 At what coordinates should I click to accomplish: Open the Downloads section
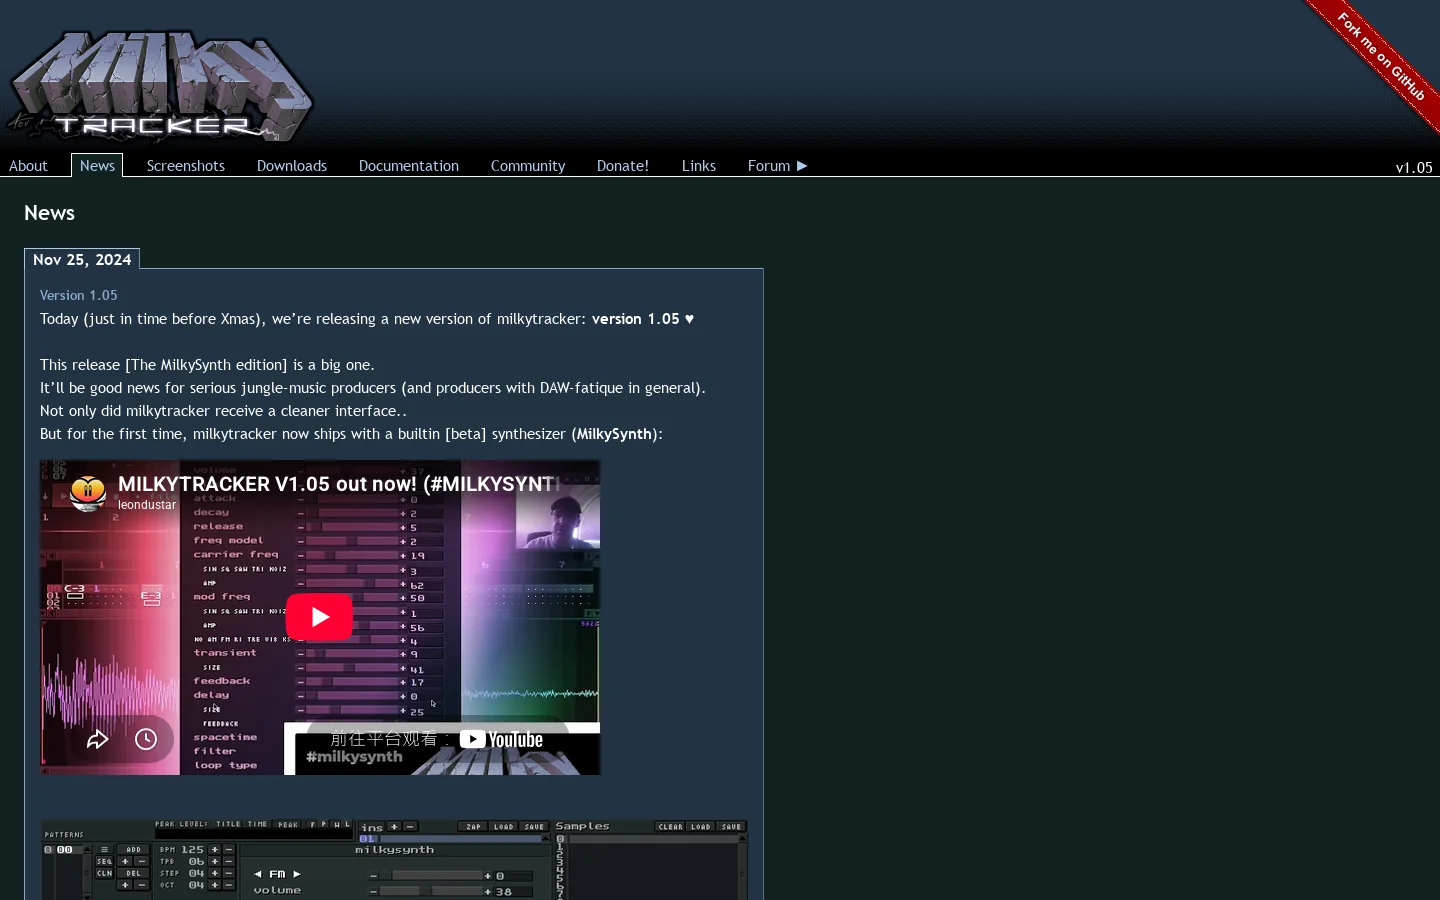click(x=292, y=166)
